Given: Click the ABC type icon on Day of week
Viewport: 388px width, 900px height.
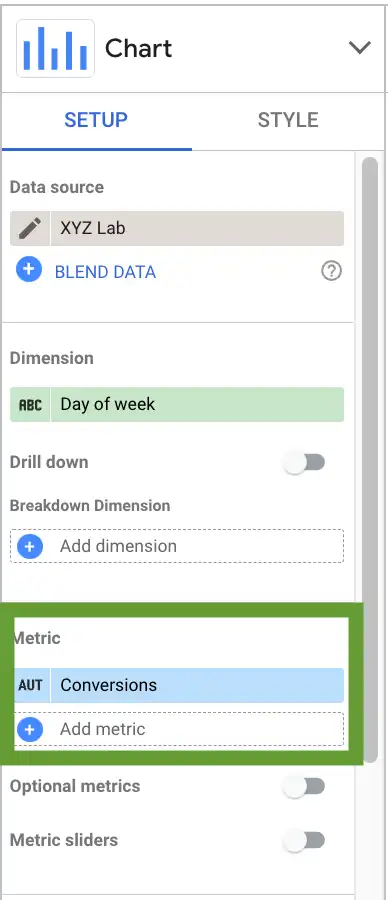Looking at the screenshot, I should pos(30,405).
